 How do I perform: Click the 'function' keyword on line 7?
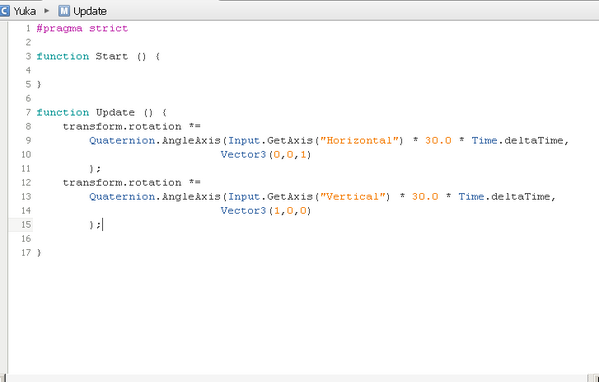click(x=63, y=113)
